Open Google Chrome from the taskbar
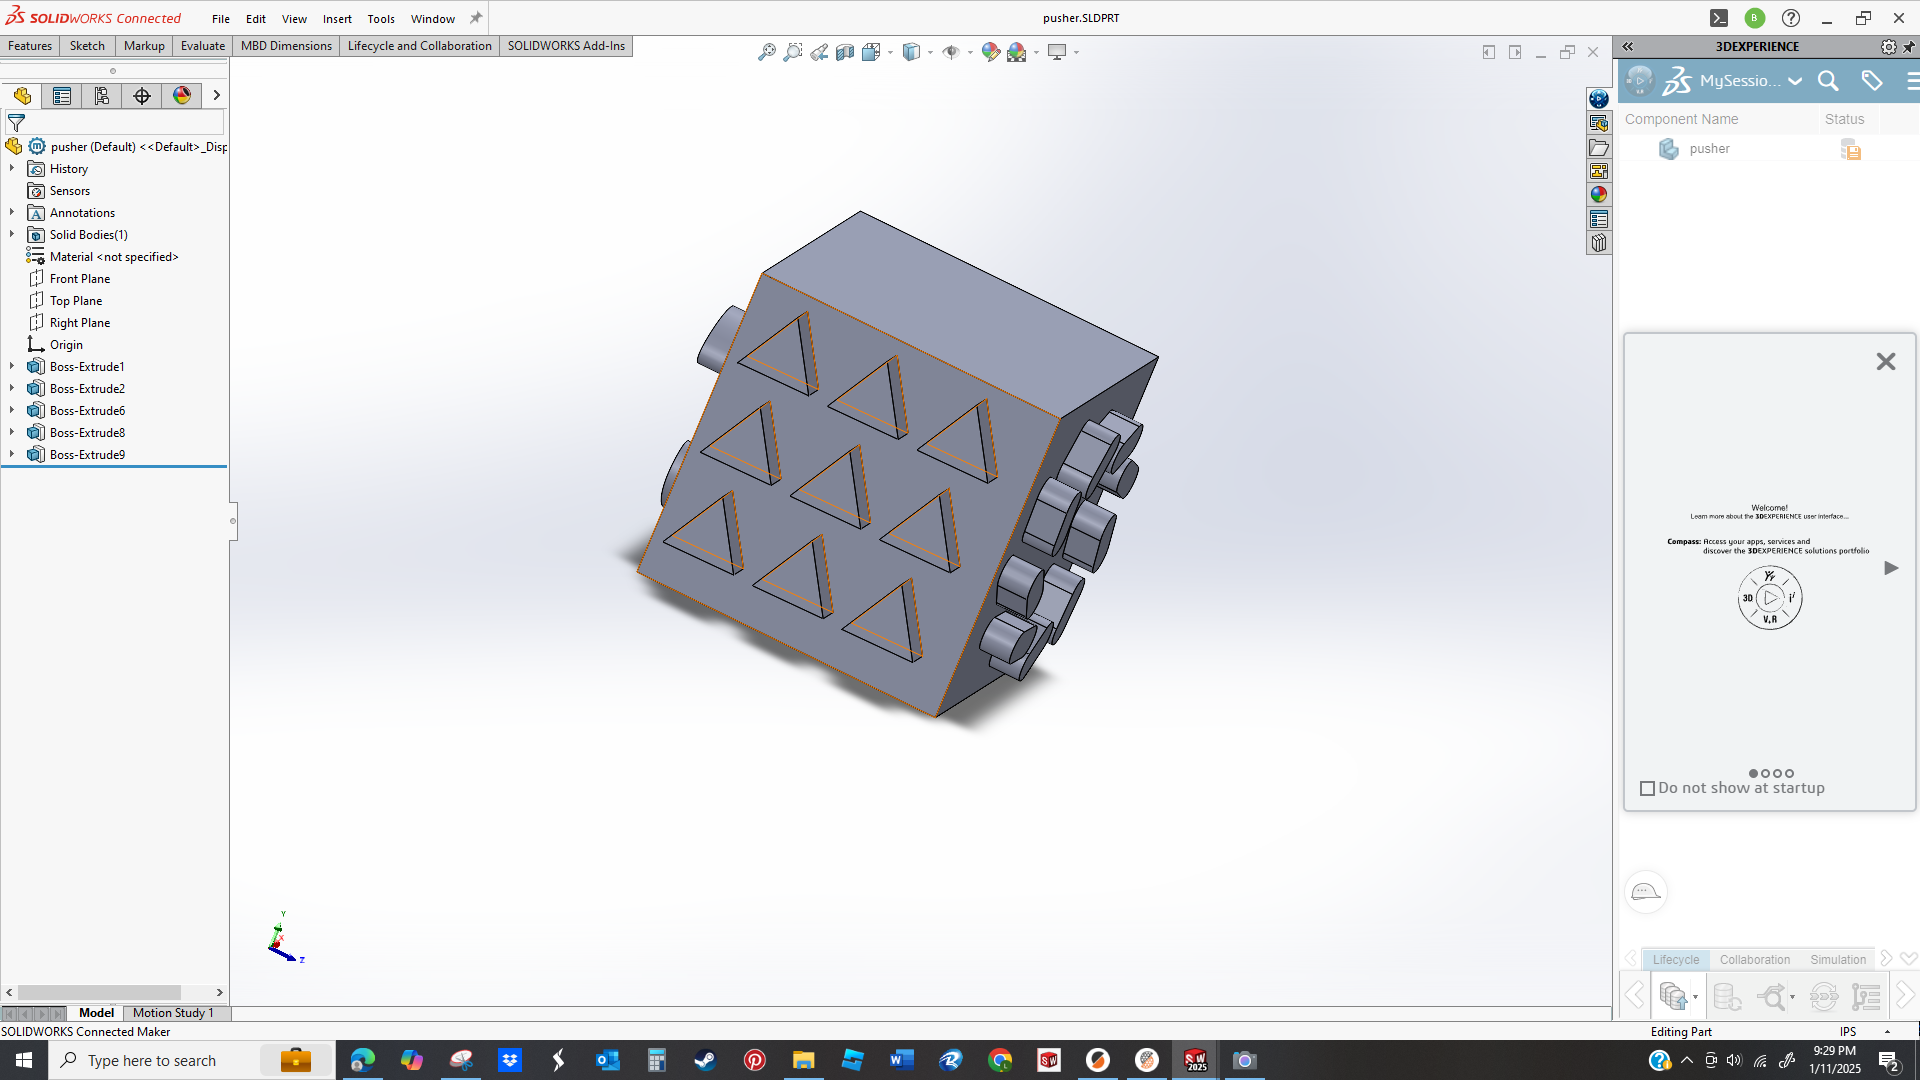The image size is (1920, 1080). (1000, 1060)
